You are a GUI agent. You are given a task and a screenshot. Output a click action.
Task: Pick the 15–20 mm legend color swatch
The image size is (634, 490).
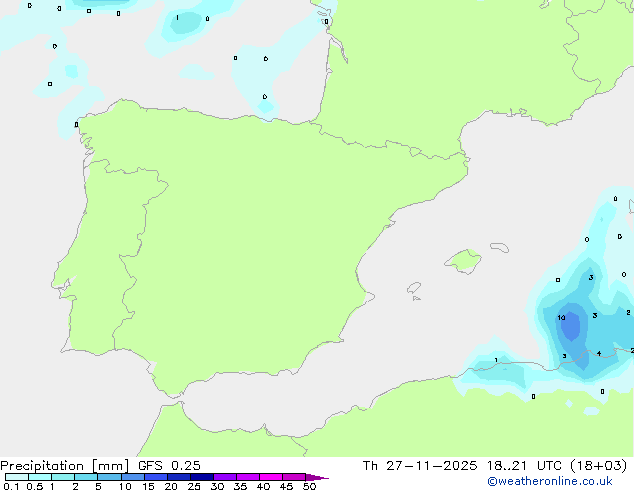156,477
